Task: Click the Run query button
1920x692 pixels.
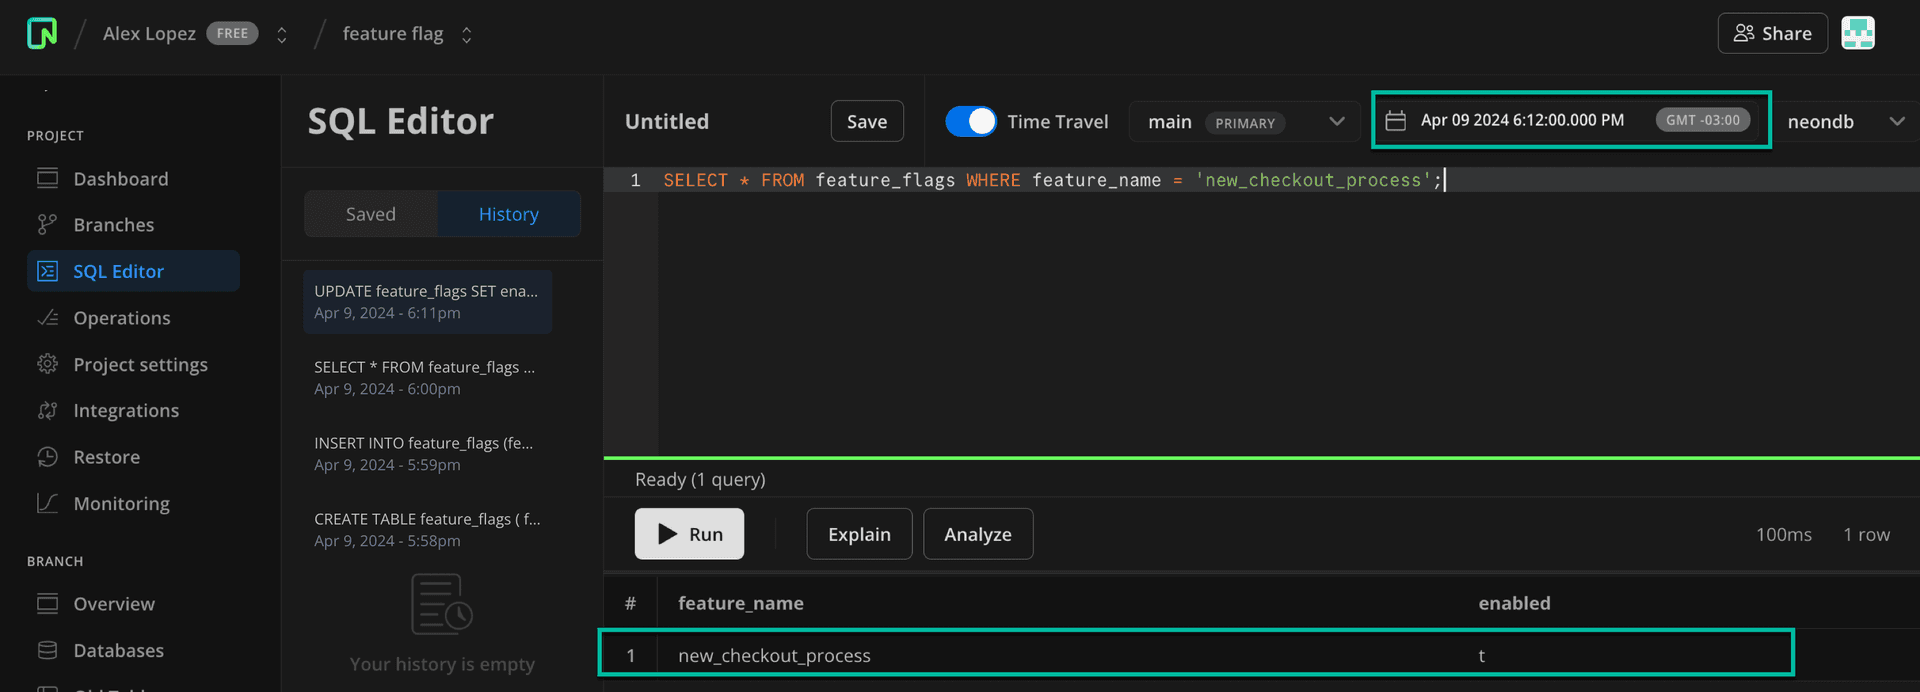Action: tap(689, 534)
